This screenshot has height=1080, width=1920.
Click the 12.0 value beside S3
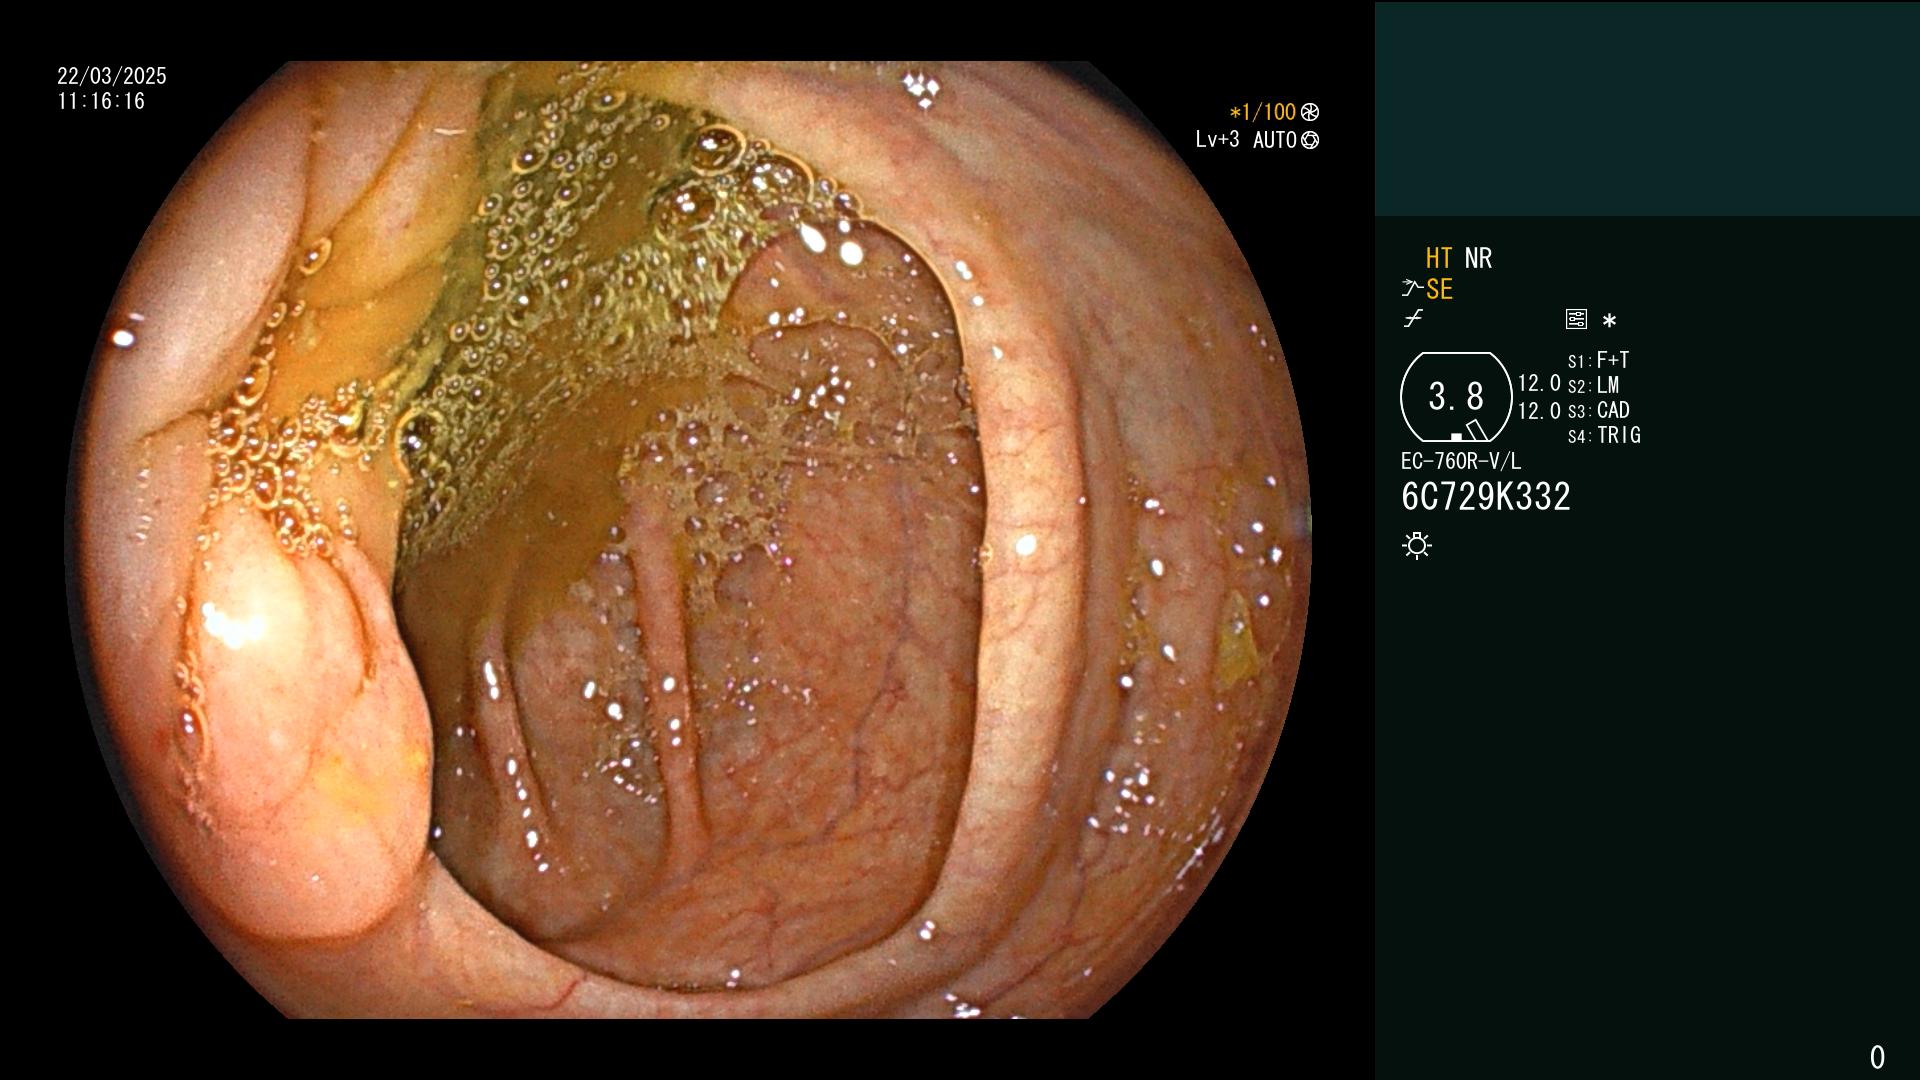coord(1539,411)
